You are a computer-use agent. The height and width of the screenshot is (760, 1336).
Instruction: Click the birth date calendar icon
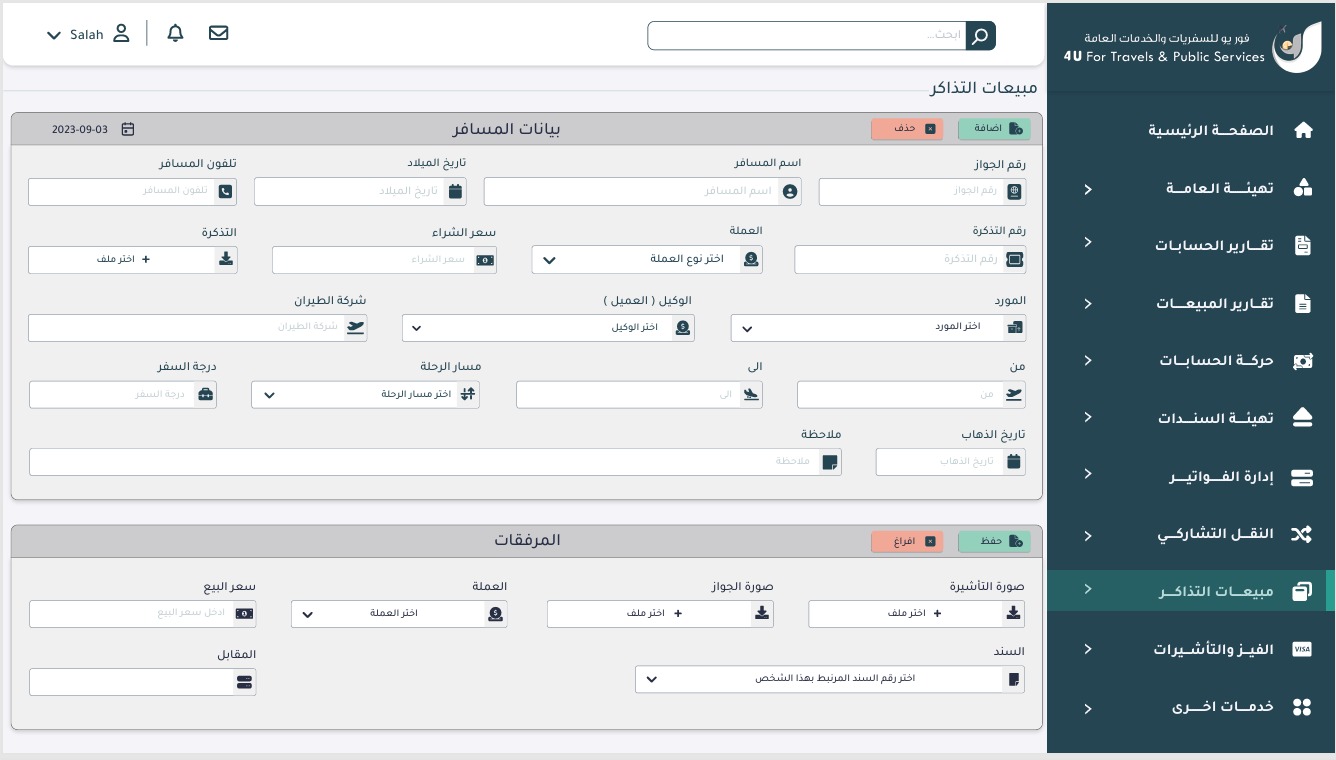click(x=455, y=192)
